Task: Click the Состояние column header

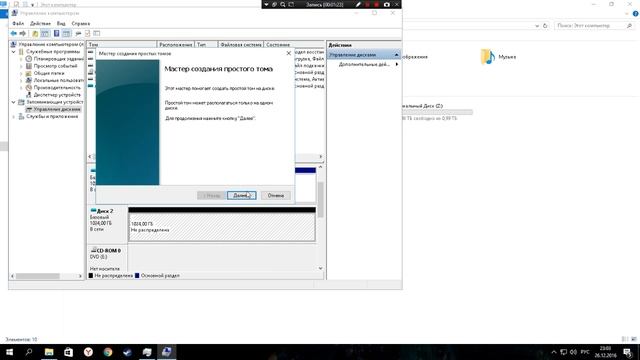Action: pos(294,44)
